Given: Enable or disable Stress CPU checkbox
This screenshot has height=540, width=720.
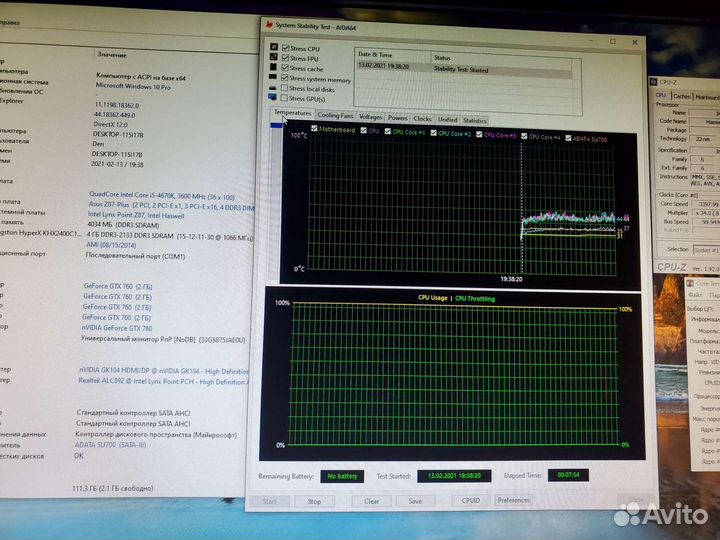Looking at the screenshot, I should point(286,48).
